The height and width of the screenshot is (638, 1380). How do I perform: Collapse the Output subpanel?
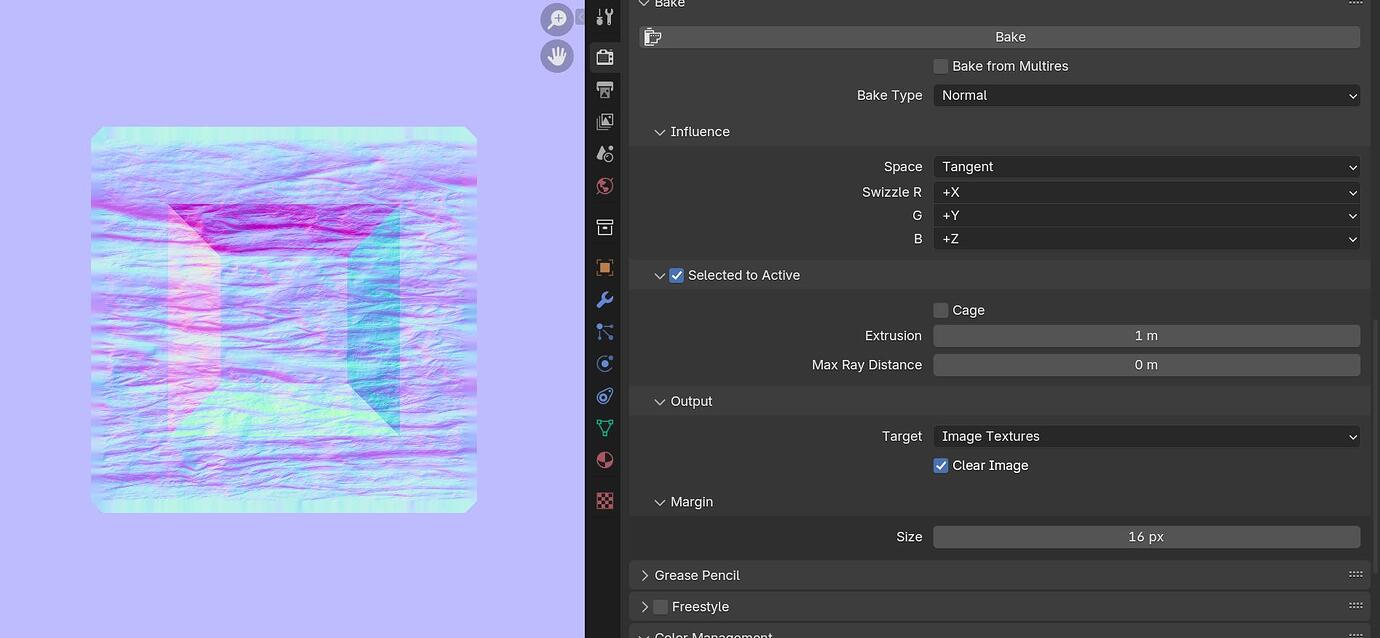[659, 401]
